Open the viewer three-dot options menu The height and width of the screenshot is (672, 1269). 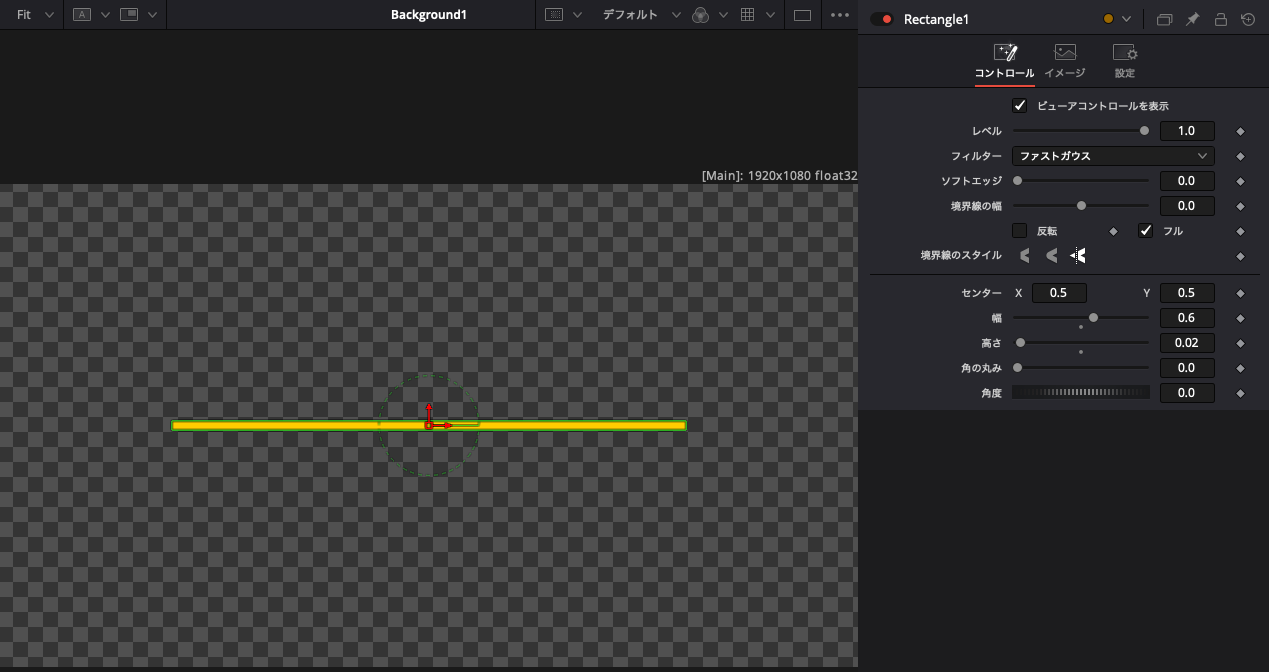pos(840,15)
